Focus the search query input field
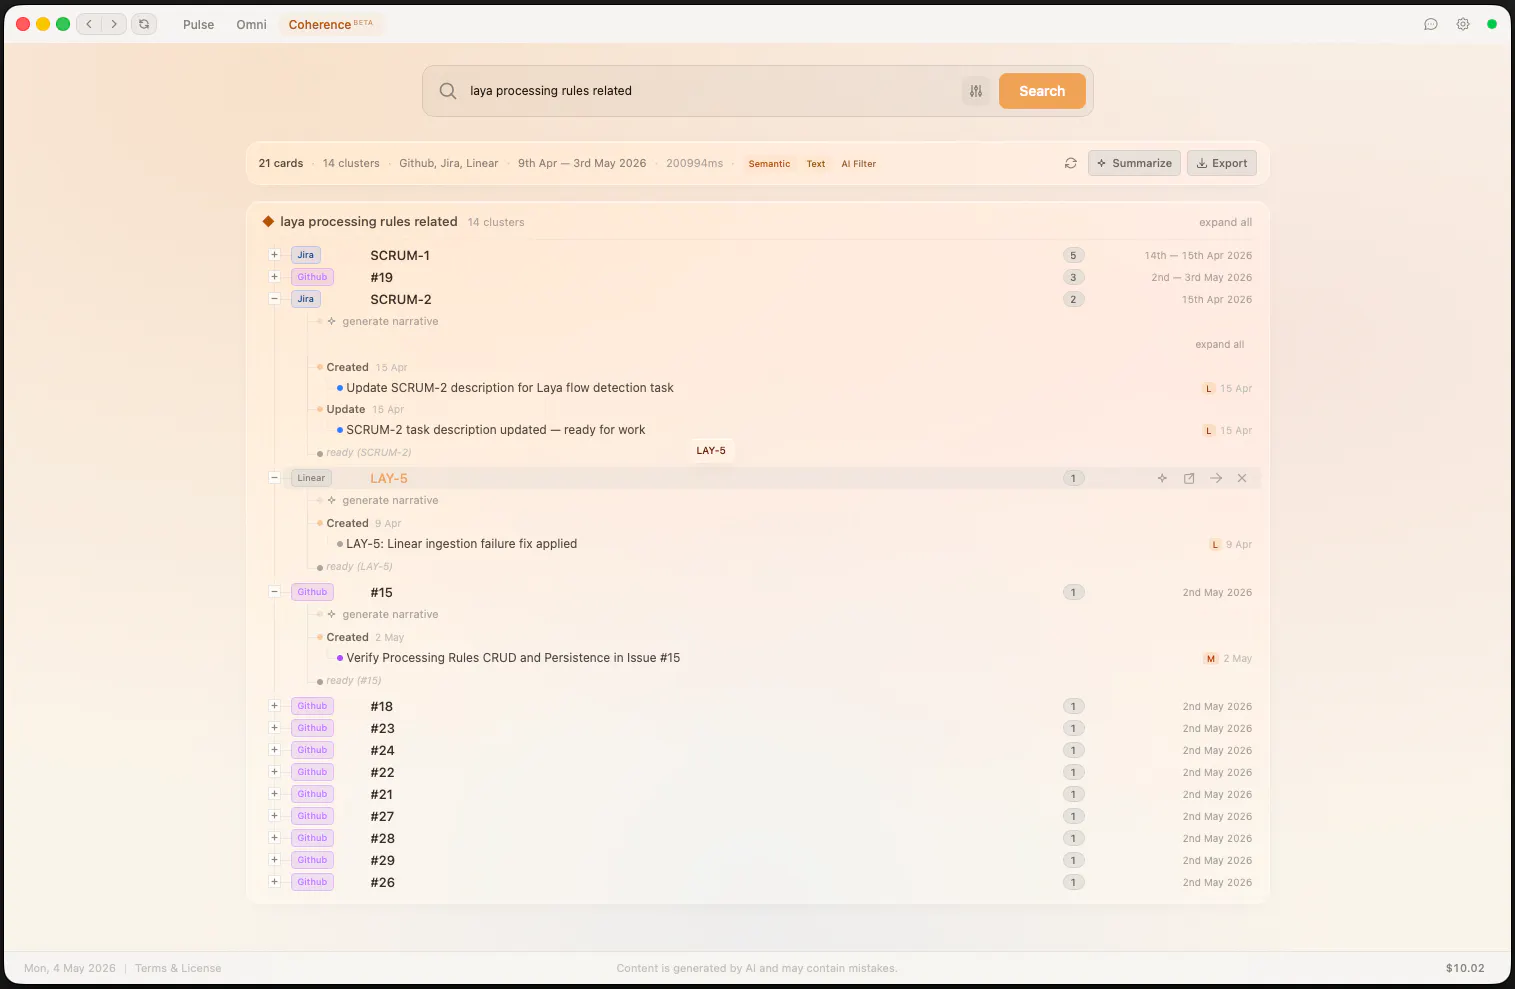The height and width of the screenshot is (989, 1515). tap(710, 91)
